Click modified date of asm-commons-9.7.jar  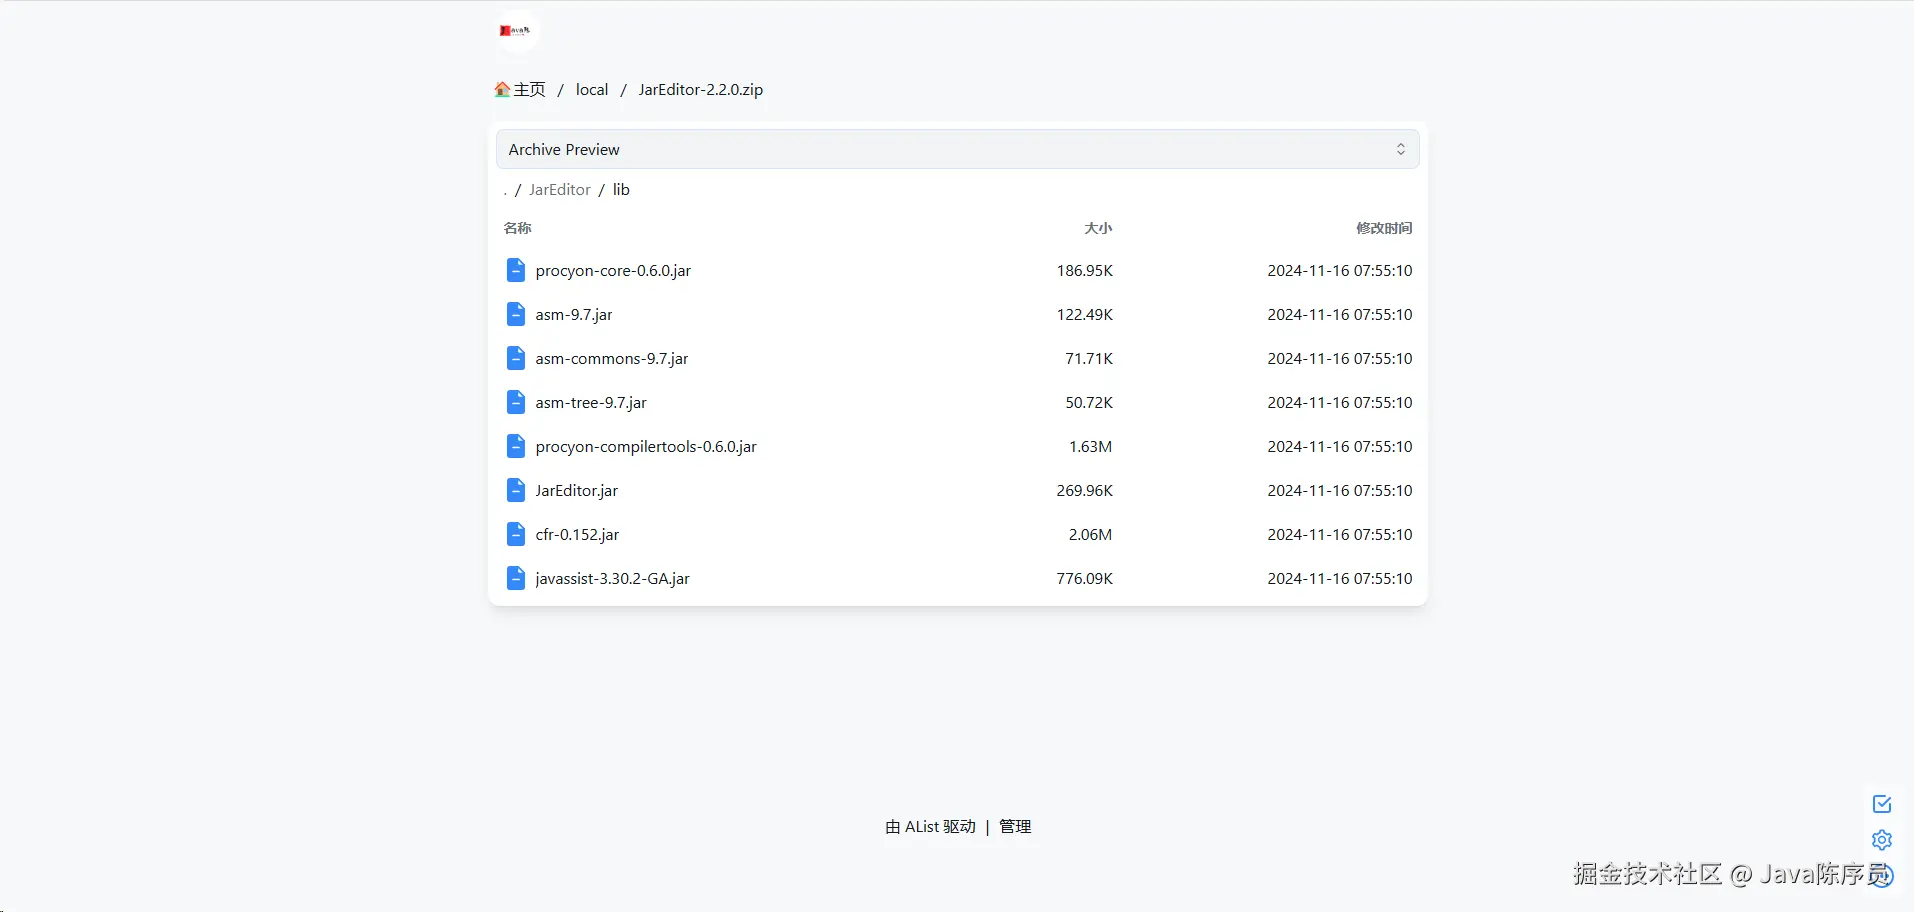pyautogui.click(x=1340, y=359)
